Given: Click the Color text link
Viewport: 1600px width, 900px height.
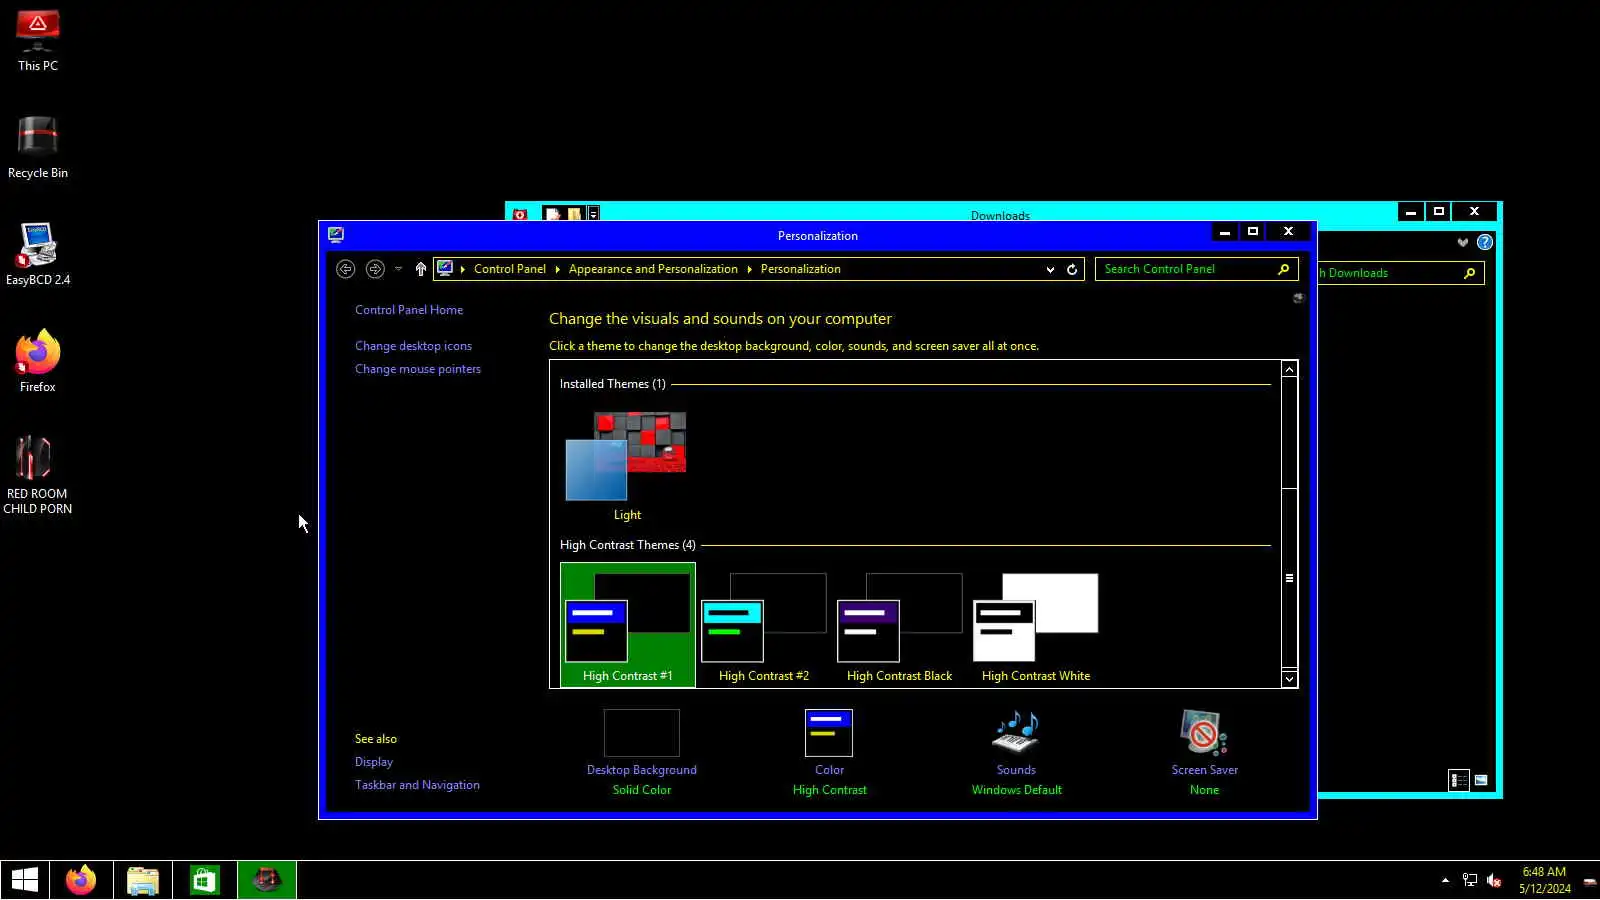Looking at the screenshot, I should point(830,770).
